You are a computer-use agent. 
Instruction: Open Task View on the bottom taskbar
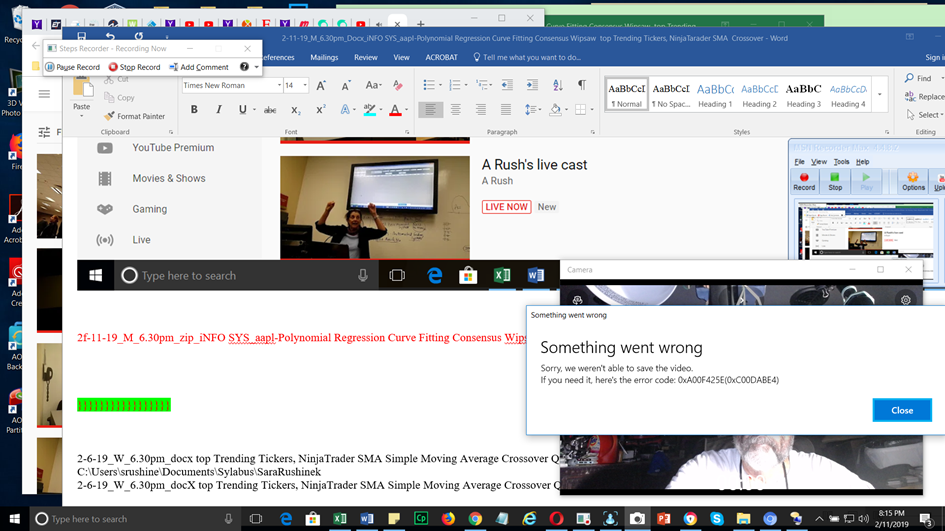[256, 518]
